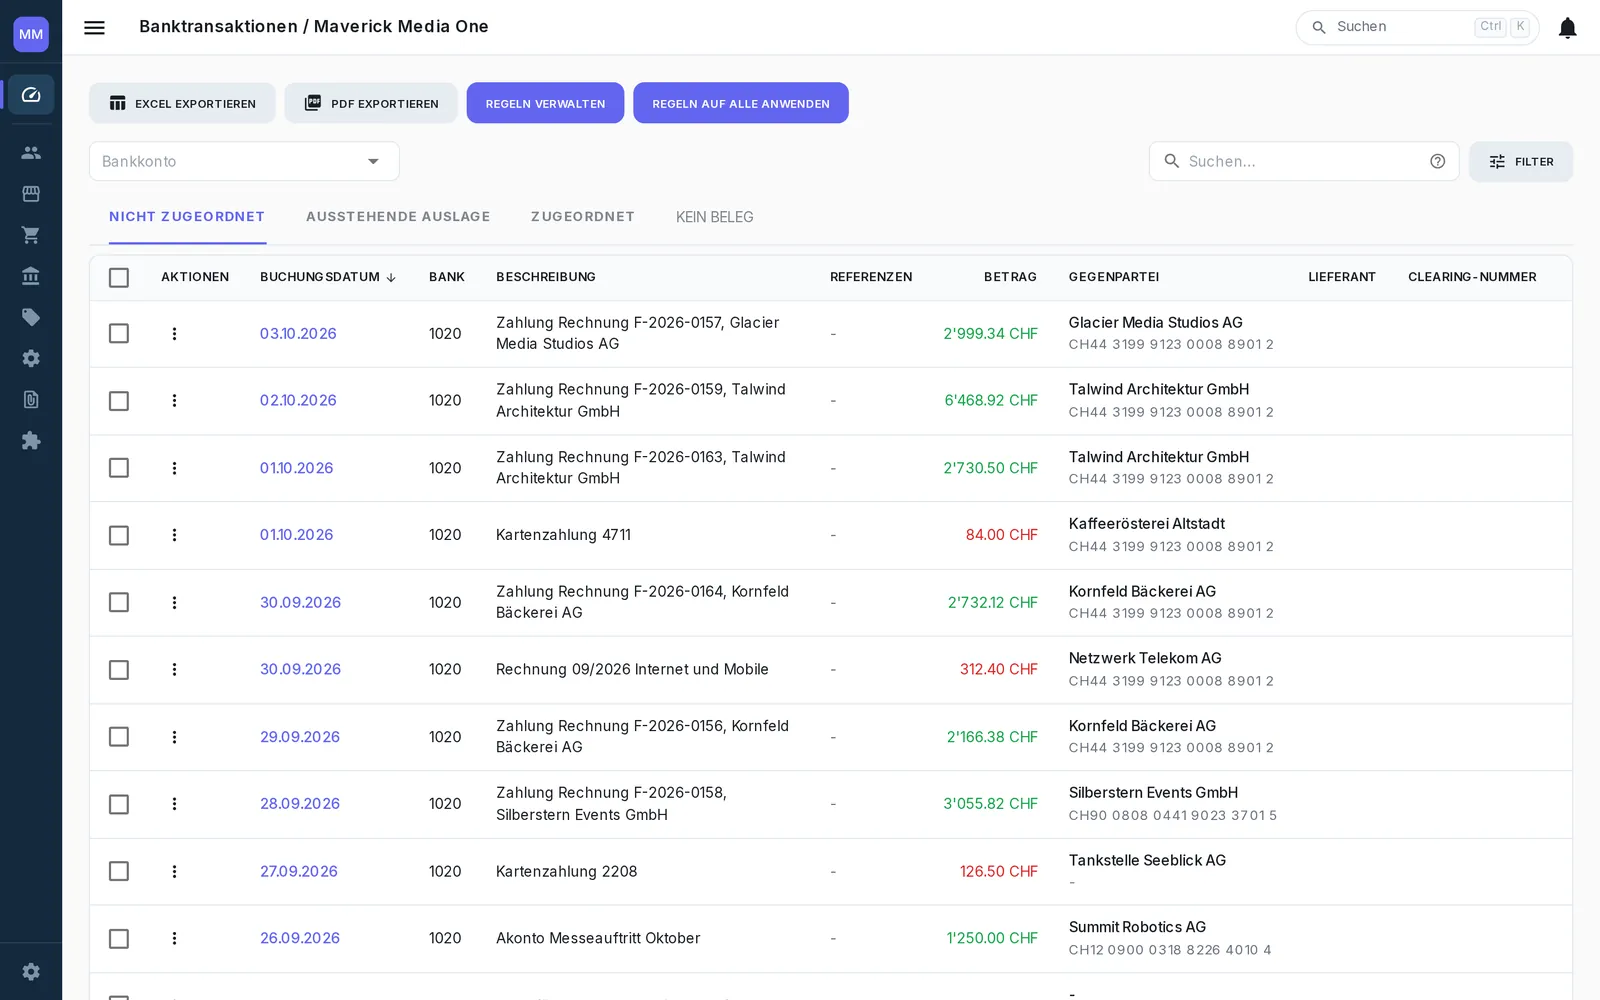This screenshot has height=1000, width=1600.
Task: Open actions menu for Akonto Messeauftritt Oktober row
Action: (174, 938)
